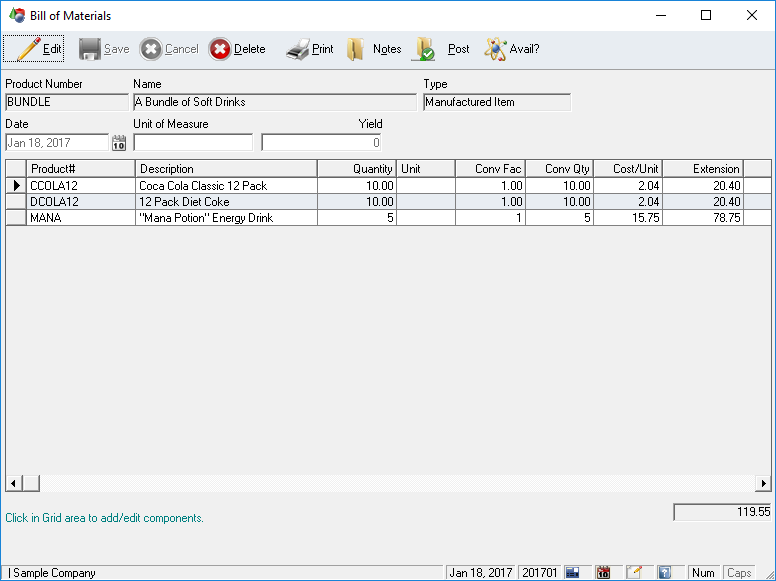Screen dimensions: 776x581
Task: Click the Extension column header
Action: 703,169
